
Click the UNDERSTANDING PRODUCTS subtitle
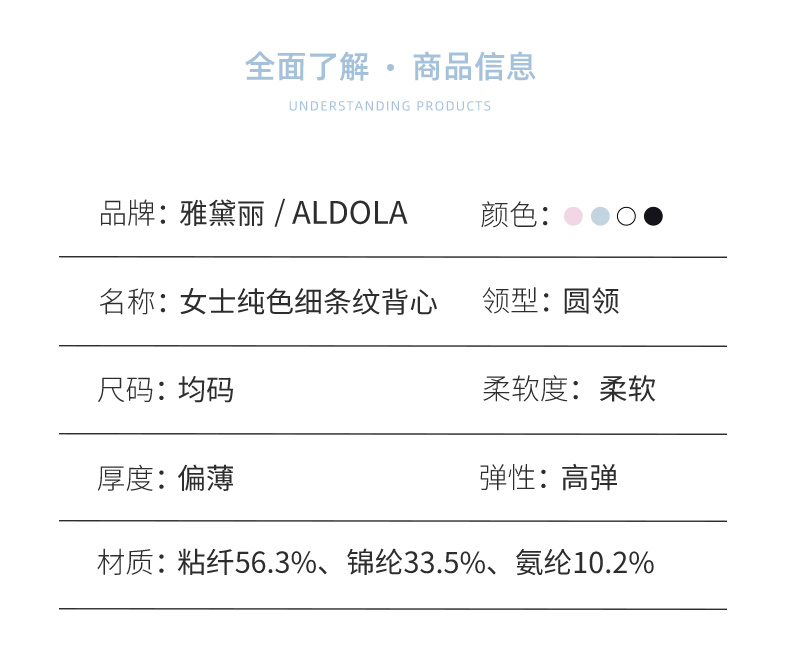(390, 106)
